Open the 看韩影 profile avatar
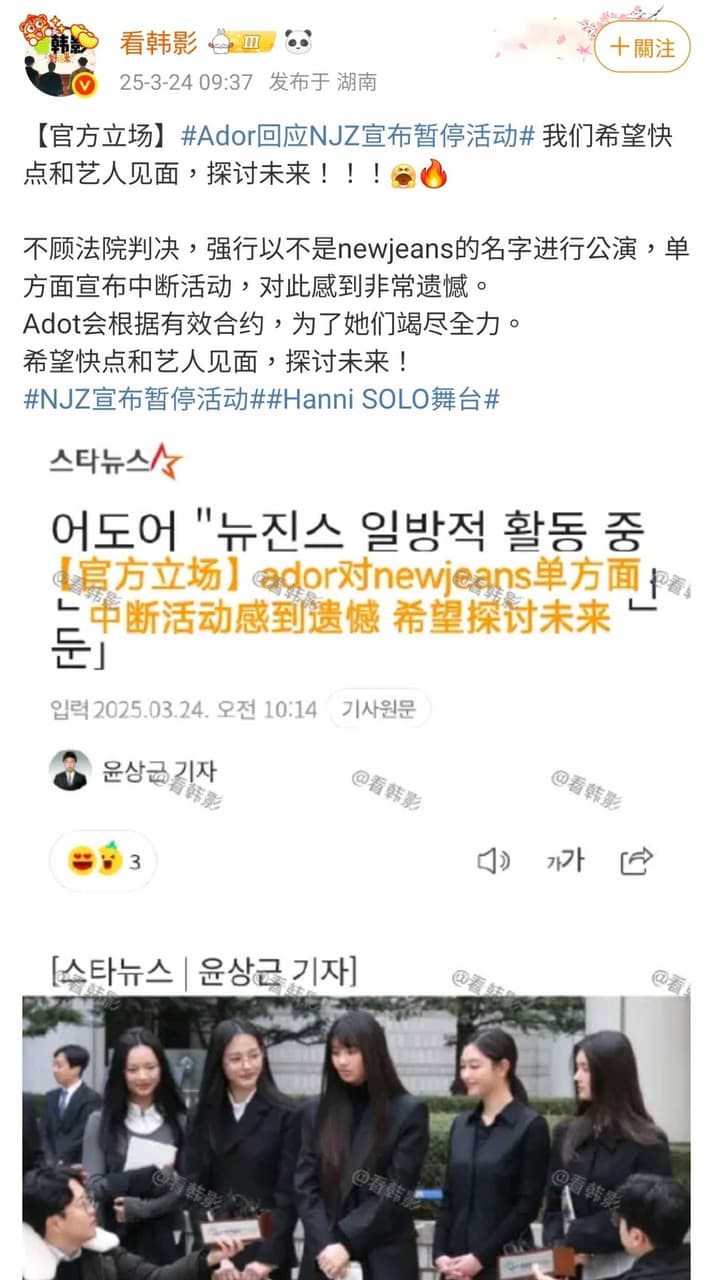 (x=59, y=57)
